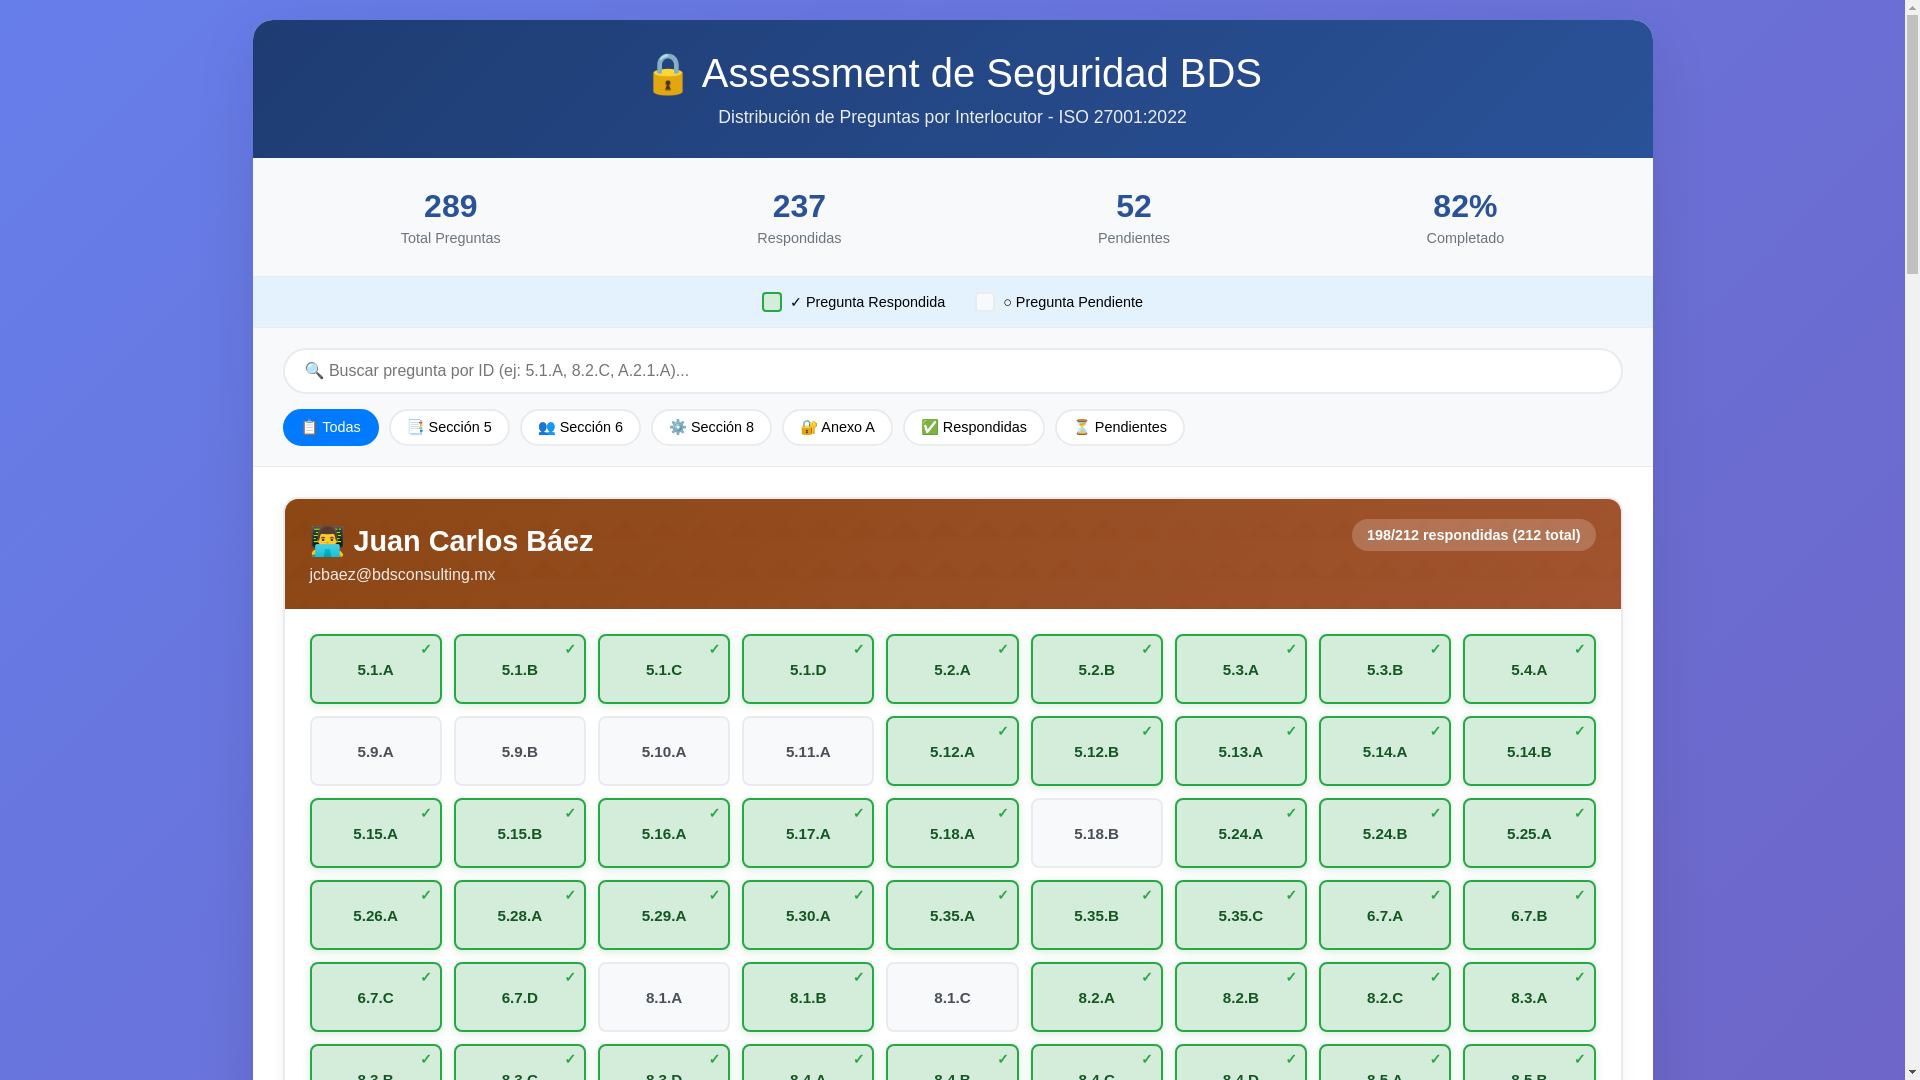Click question card 6.7.C
The height and width of the screenshot is (1080, 1920).
tap(376, 997)
